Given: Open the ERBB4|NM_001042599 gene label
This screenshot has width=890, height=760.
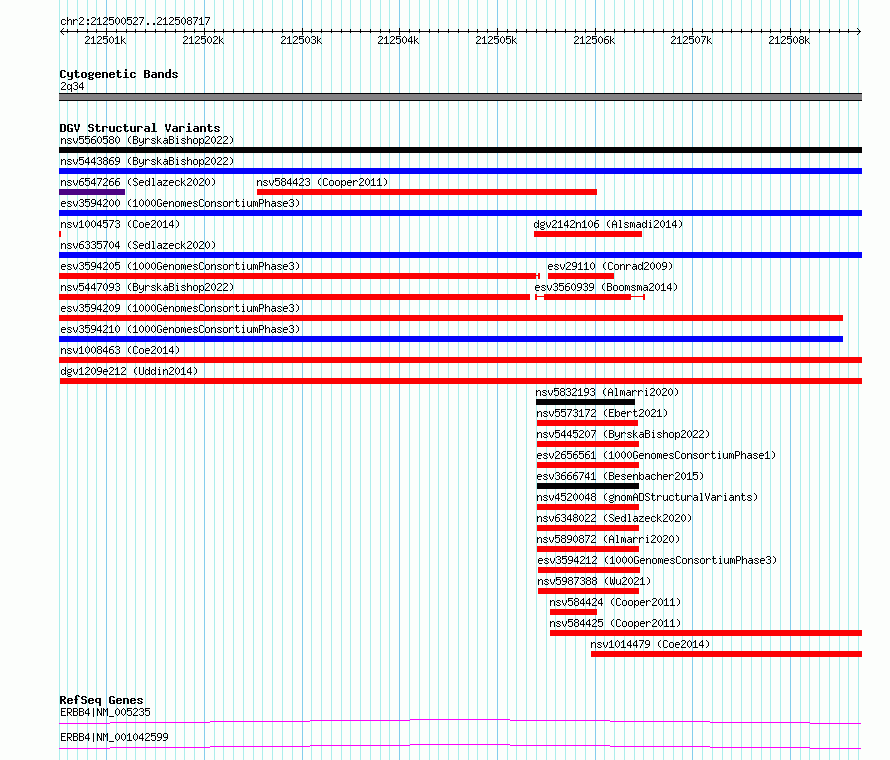Looking at the screenshot, I should [114, 737].
